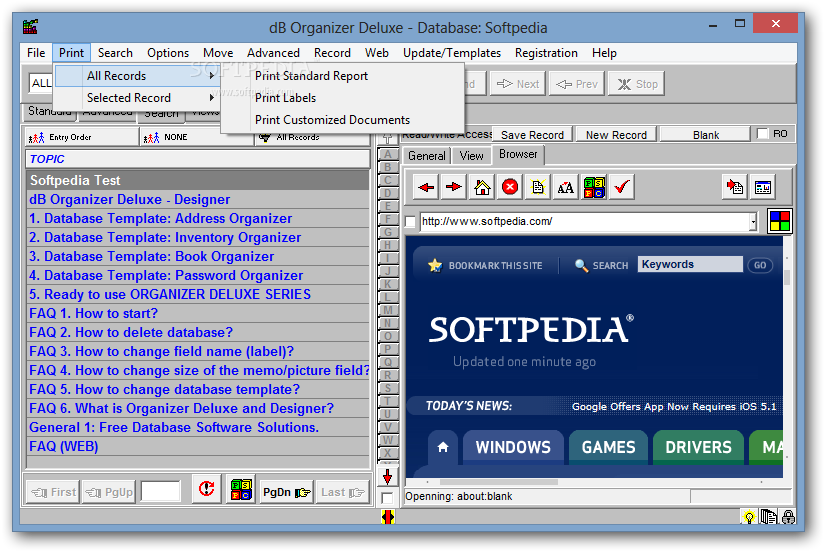Click colored blocks icon next to PgDn
This screenshot has width=825, height=552.
(x=242, y=489)
